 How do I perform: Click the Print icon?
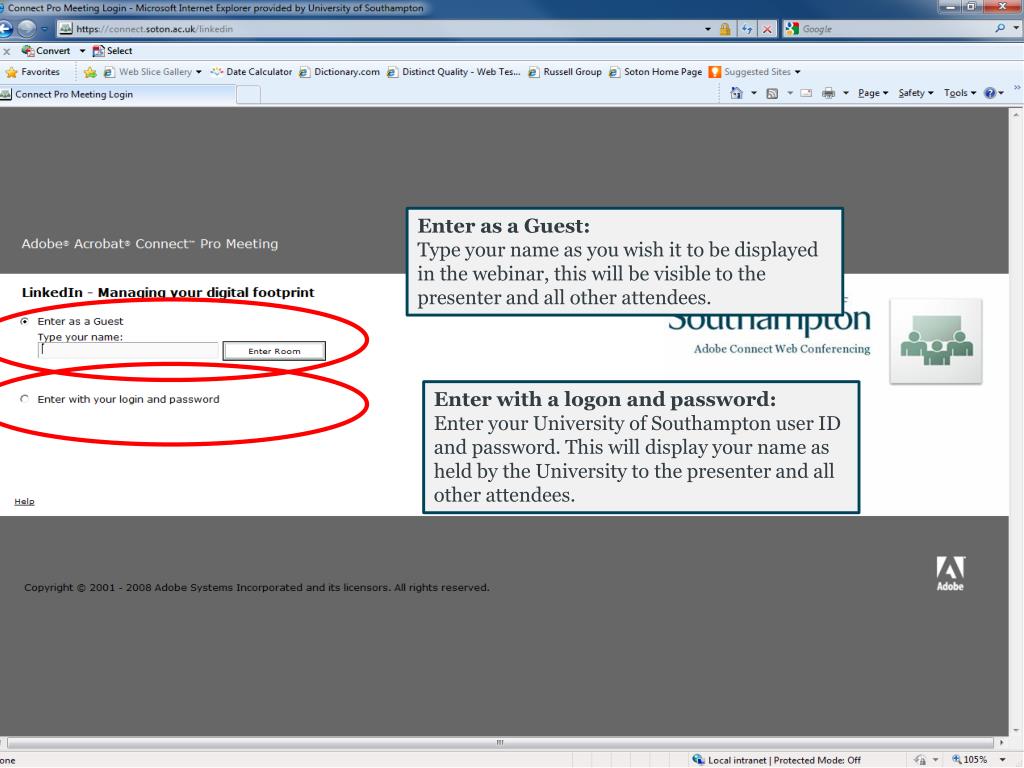828,93
